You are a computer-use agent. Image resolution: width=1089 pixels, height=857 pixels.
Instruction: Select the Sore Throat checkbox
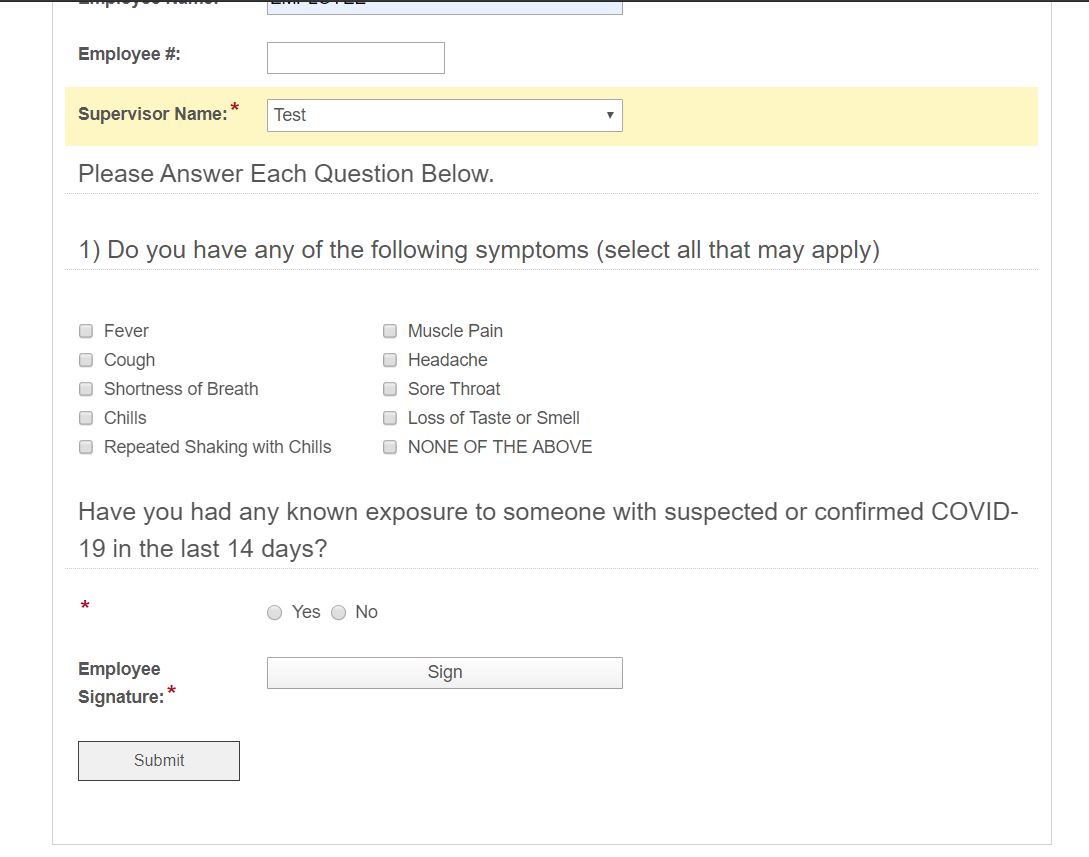tap(390, 389)
